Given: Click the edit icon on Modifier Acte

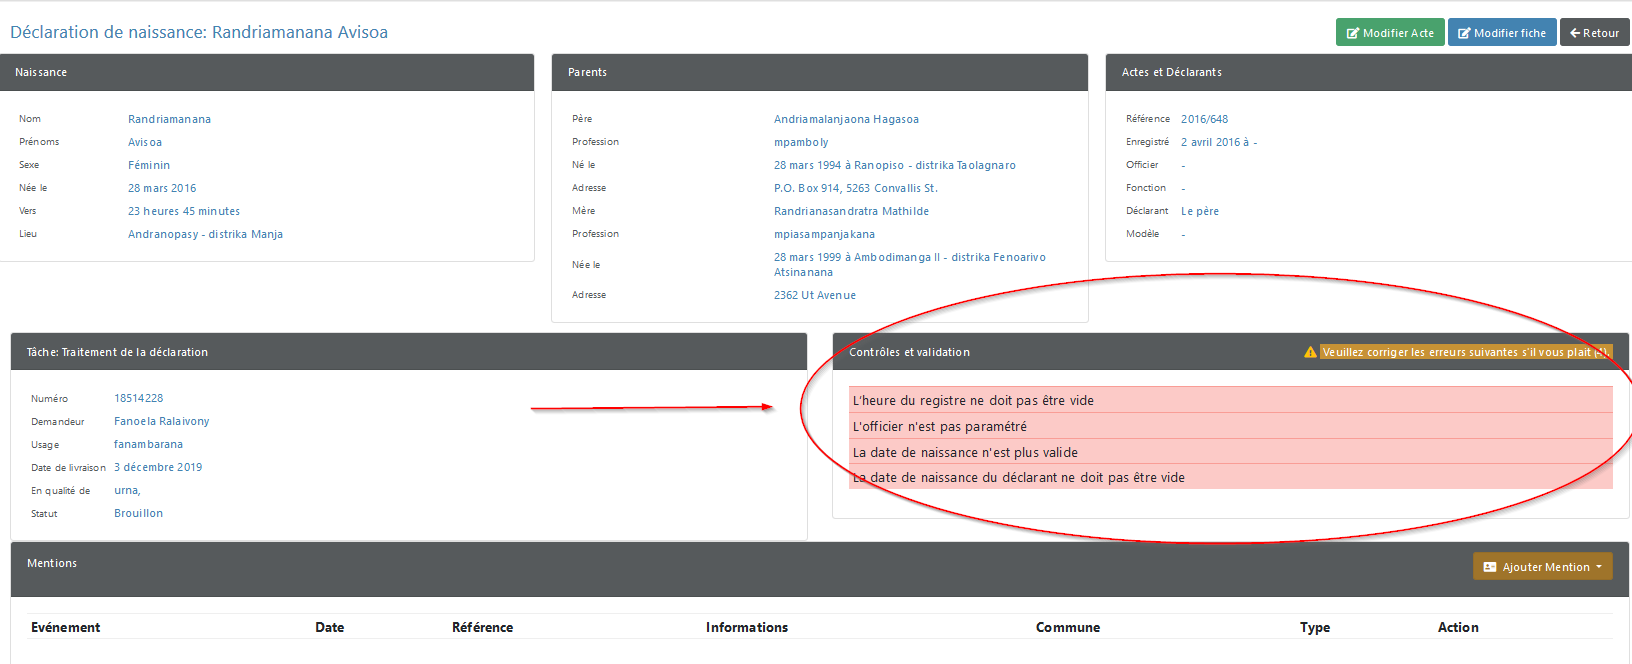Looking at the screenshot, I should (1353, 33).
